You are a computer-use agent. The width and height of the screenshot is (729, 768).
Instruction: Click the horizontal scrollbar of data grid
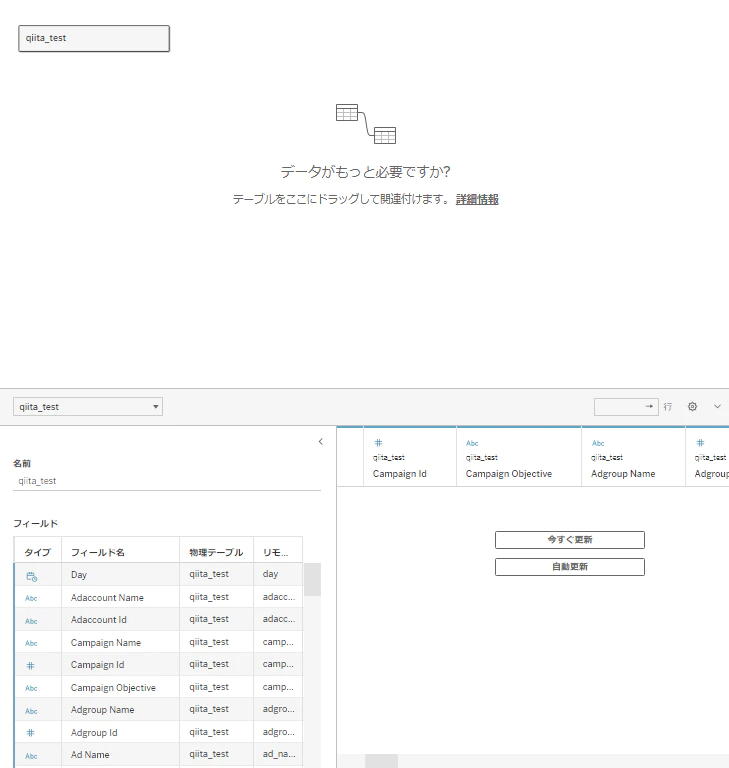[381, 761]
